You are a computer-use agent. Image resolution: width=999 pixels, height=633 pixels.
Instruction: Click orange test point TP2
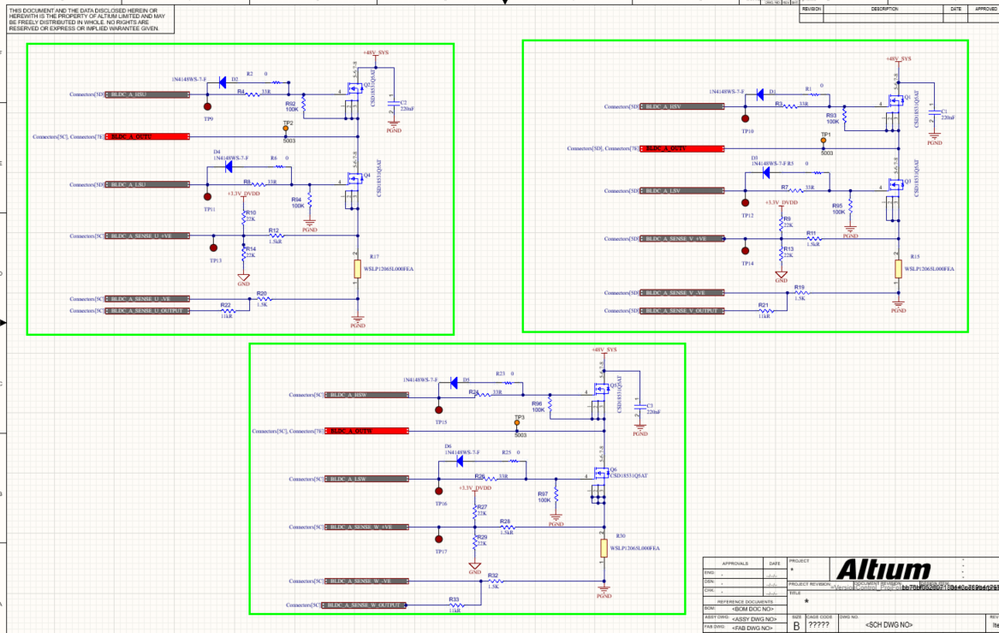[x=285, y=129]
